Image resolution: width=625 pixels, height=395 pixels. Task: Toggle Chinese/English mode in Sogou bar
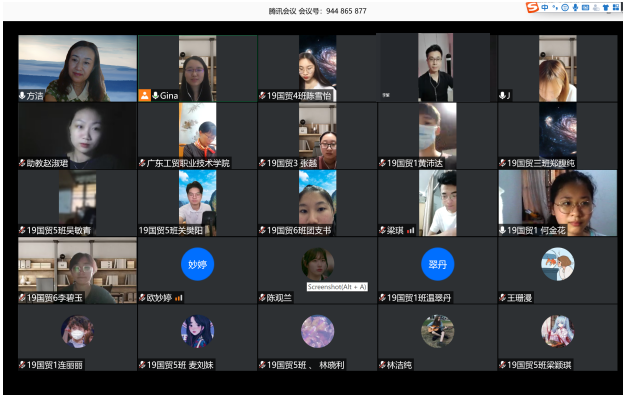pos(544,7)
